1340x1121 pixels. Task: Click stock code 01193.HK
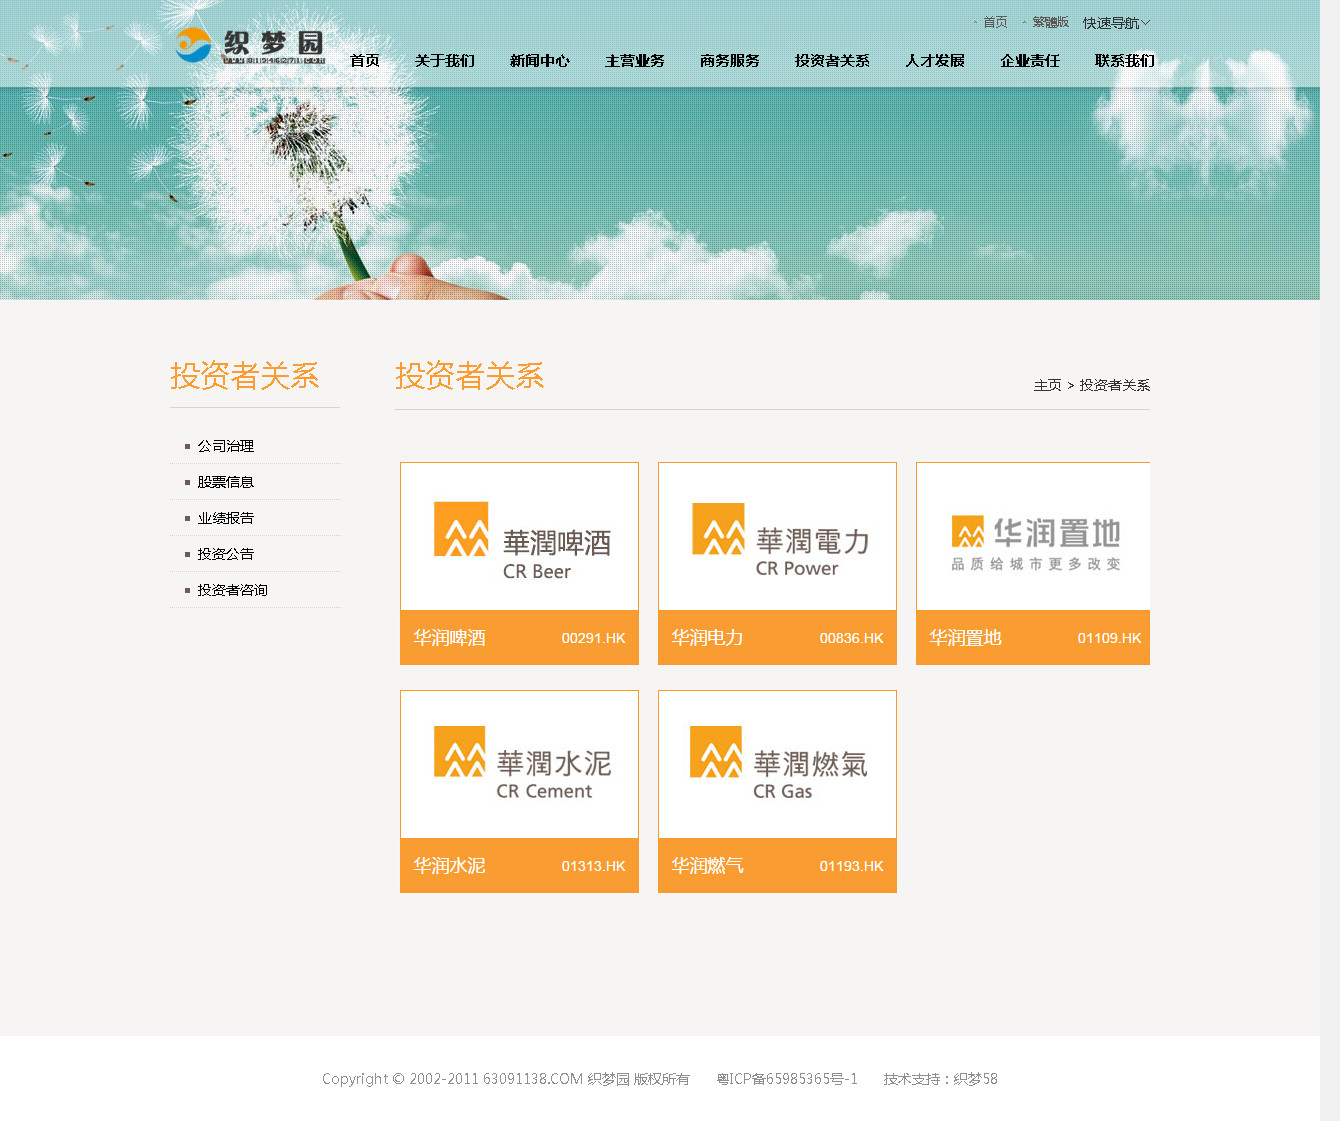(x=851, y=866)
